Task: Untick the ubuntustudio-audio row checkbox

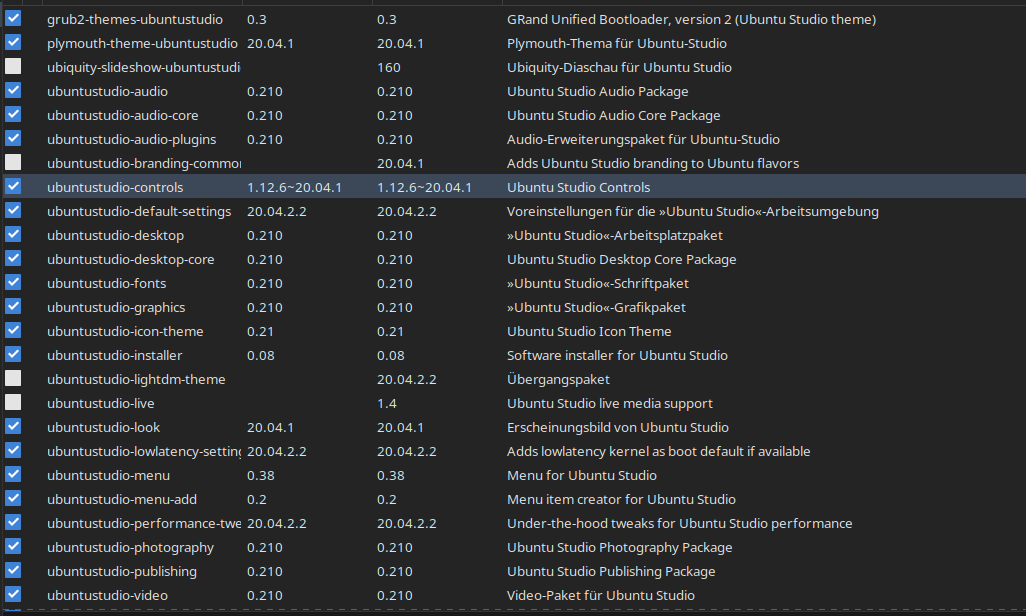Action: (13, 90)
